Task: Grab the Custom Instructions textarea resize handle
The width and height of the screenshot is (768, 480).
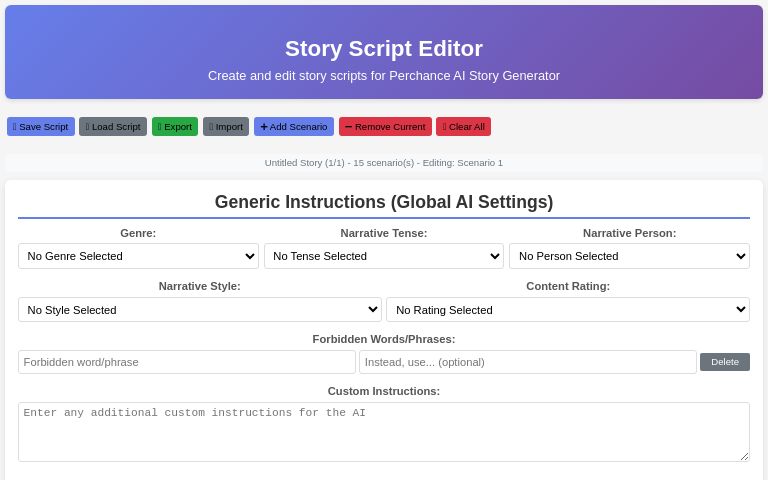Action: coord(744,456)
